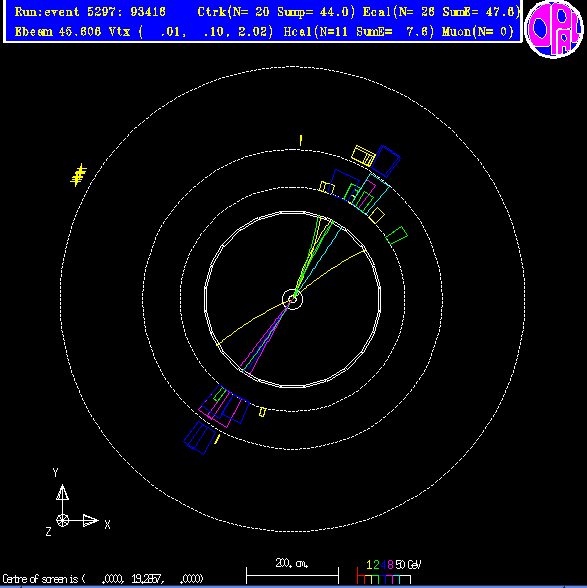This screenshot has height=588, width=587.
Task: Click the OPAL logo in the corner
Action: (x=554, y=29)
